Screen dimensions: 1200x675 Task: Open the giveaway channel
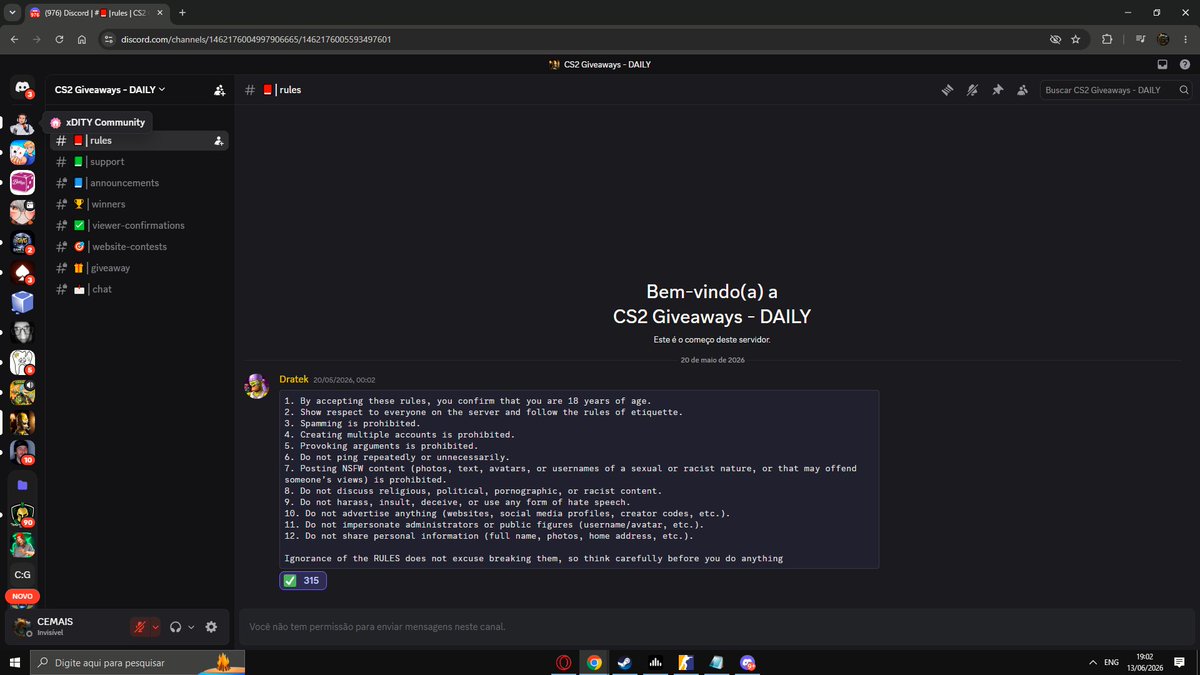point(140,268)
